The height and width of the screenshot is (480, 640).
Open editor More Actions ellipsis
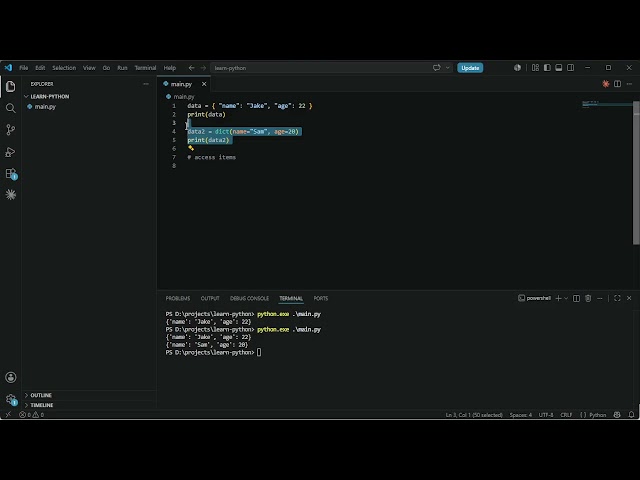(x=629, y=84)
